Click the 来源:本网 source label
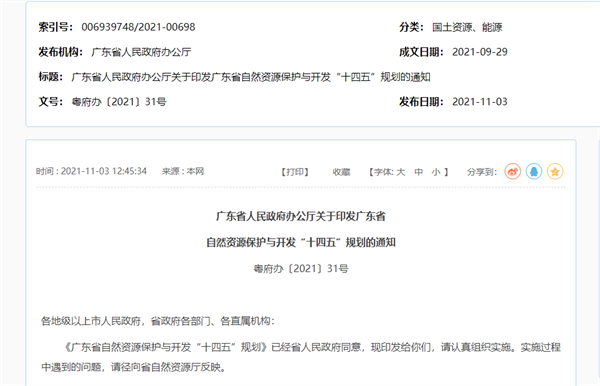Viewport: 600px width, 386px height. [x=183, y=171]
